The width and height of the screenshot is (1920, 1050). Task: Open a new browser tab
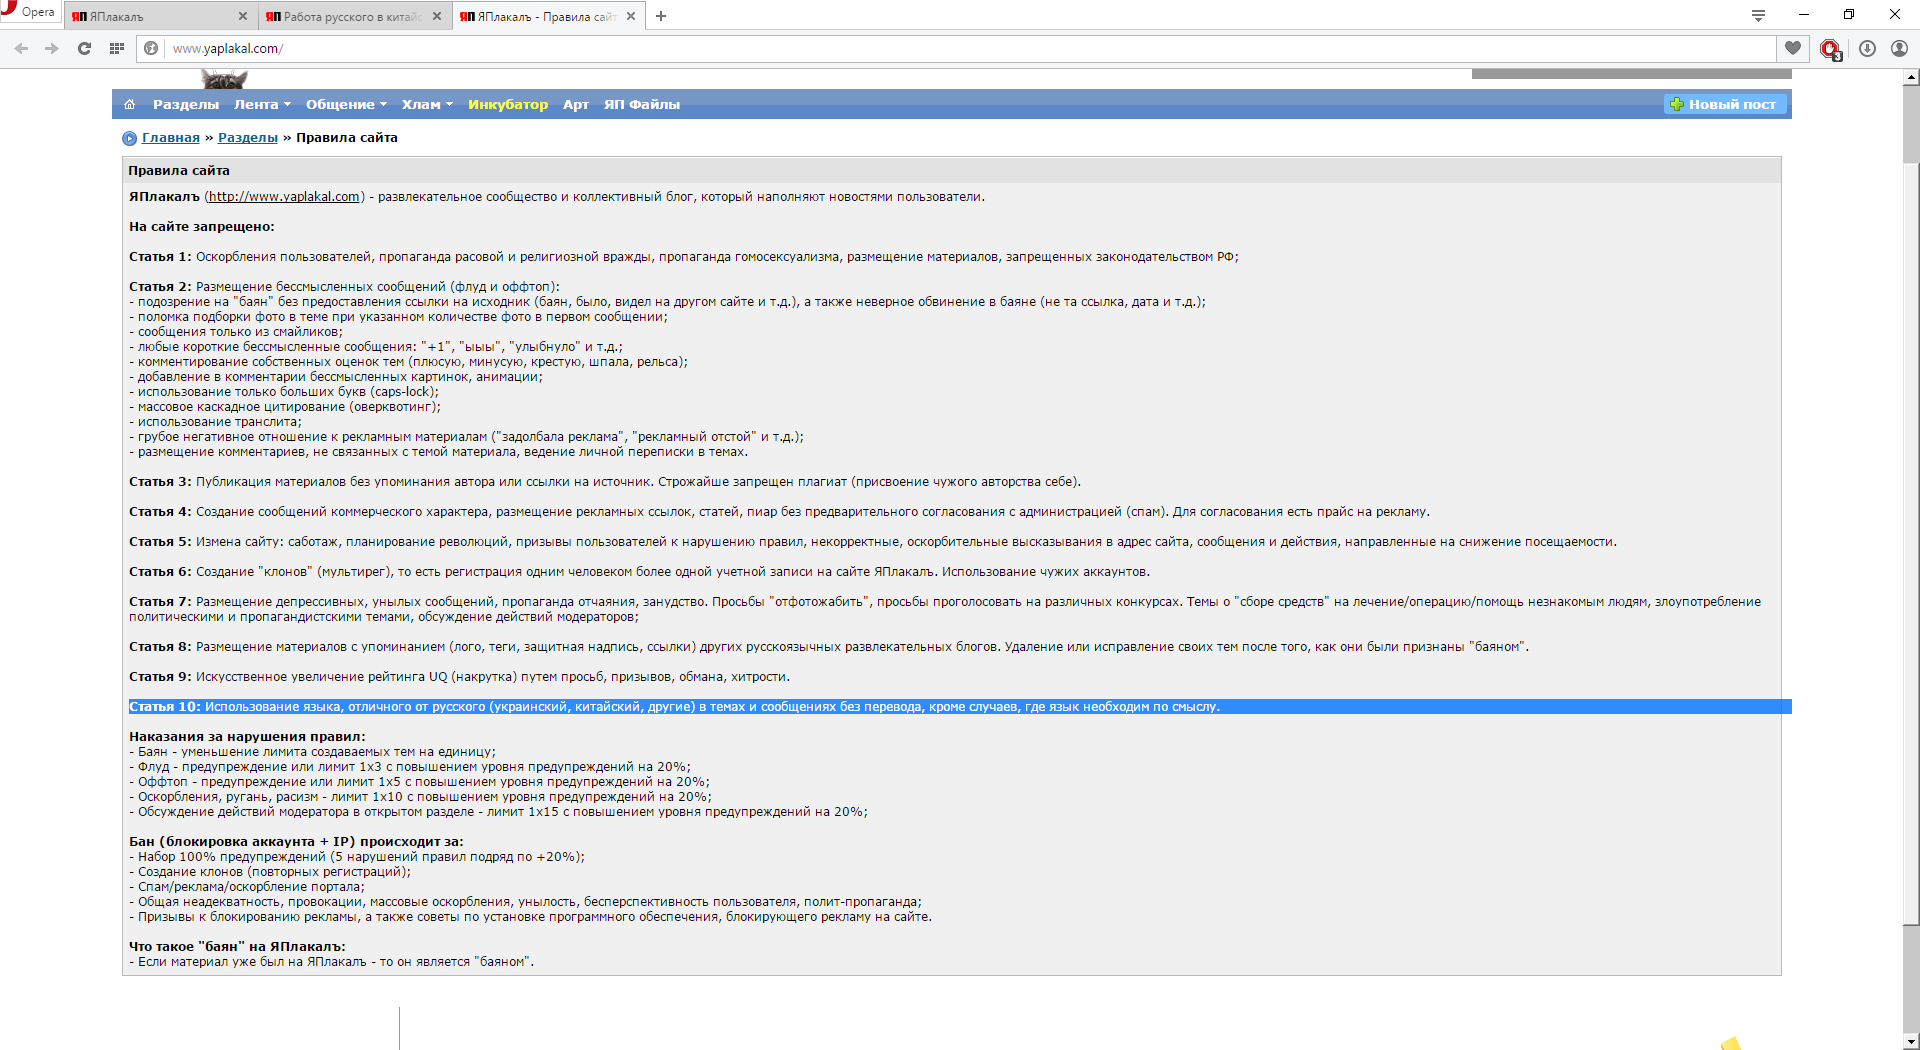click(x=661, y=16)
